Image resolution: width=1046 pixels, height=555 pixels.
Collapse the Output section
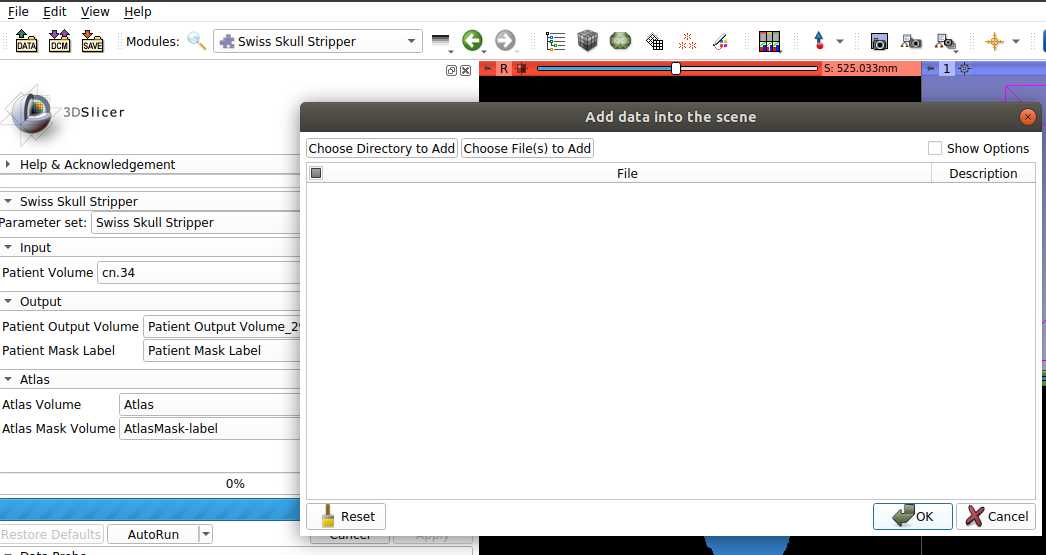pos(7,302)
